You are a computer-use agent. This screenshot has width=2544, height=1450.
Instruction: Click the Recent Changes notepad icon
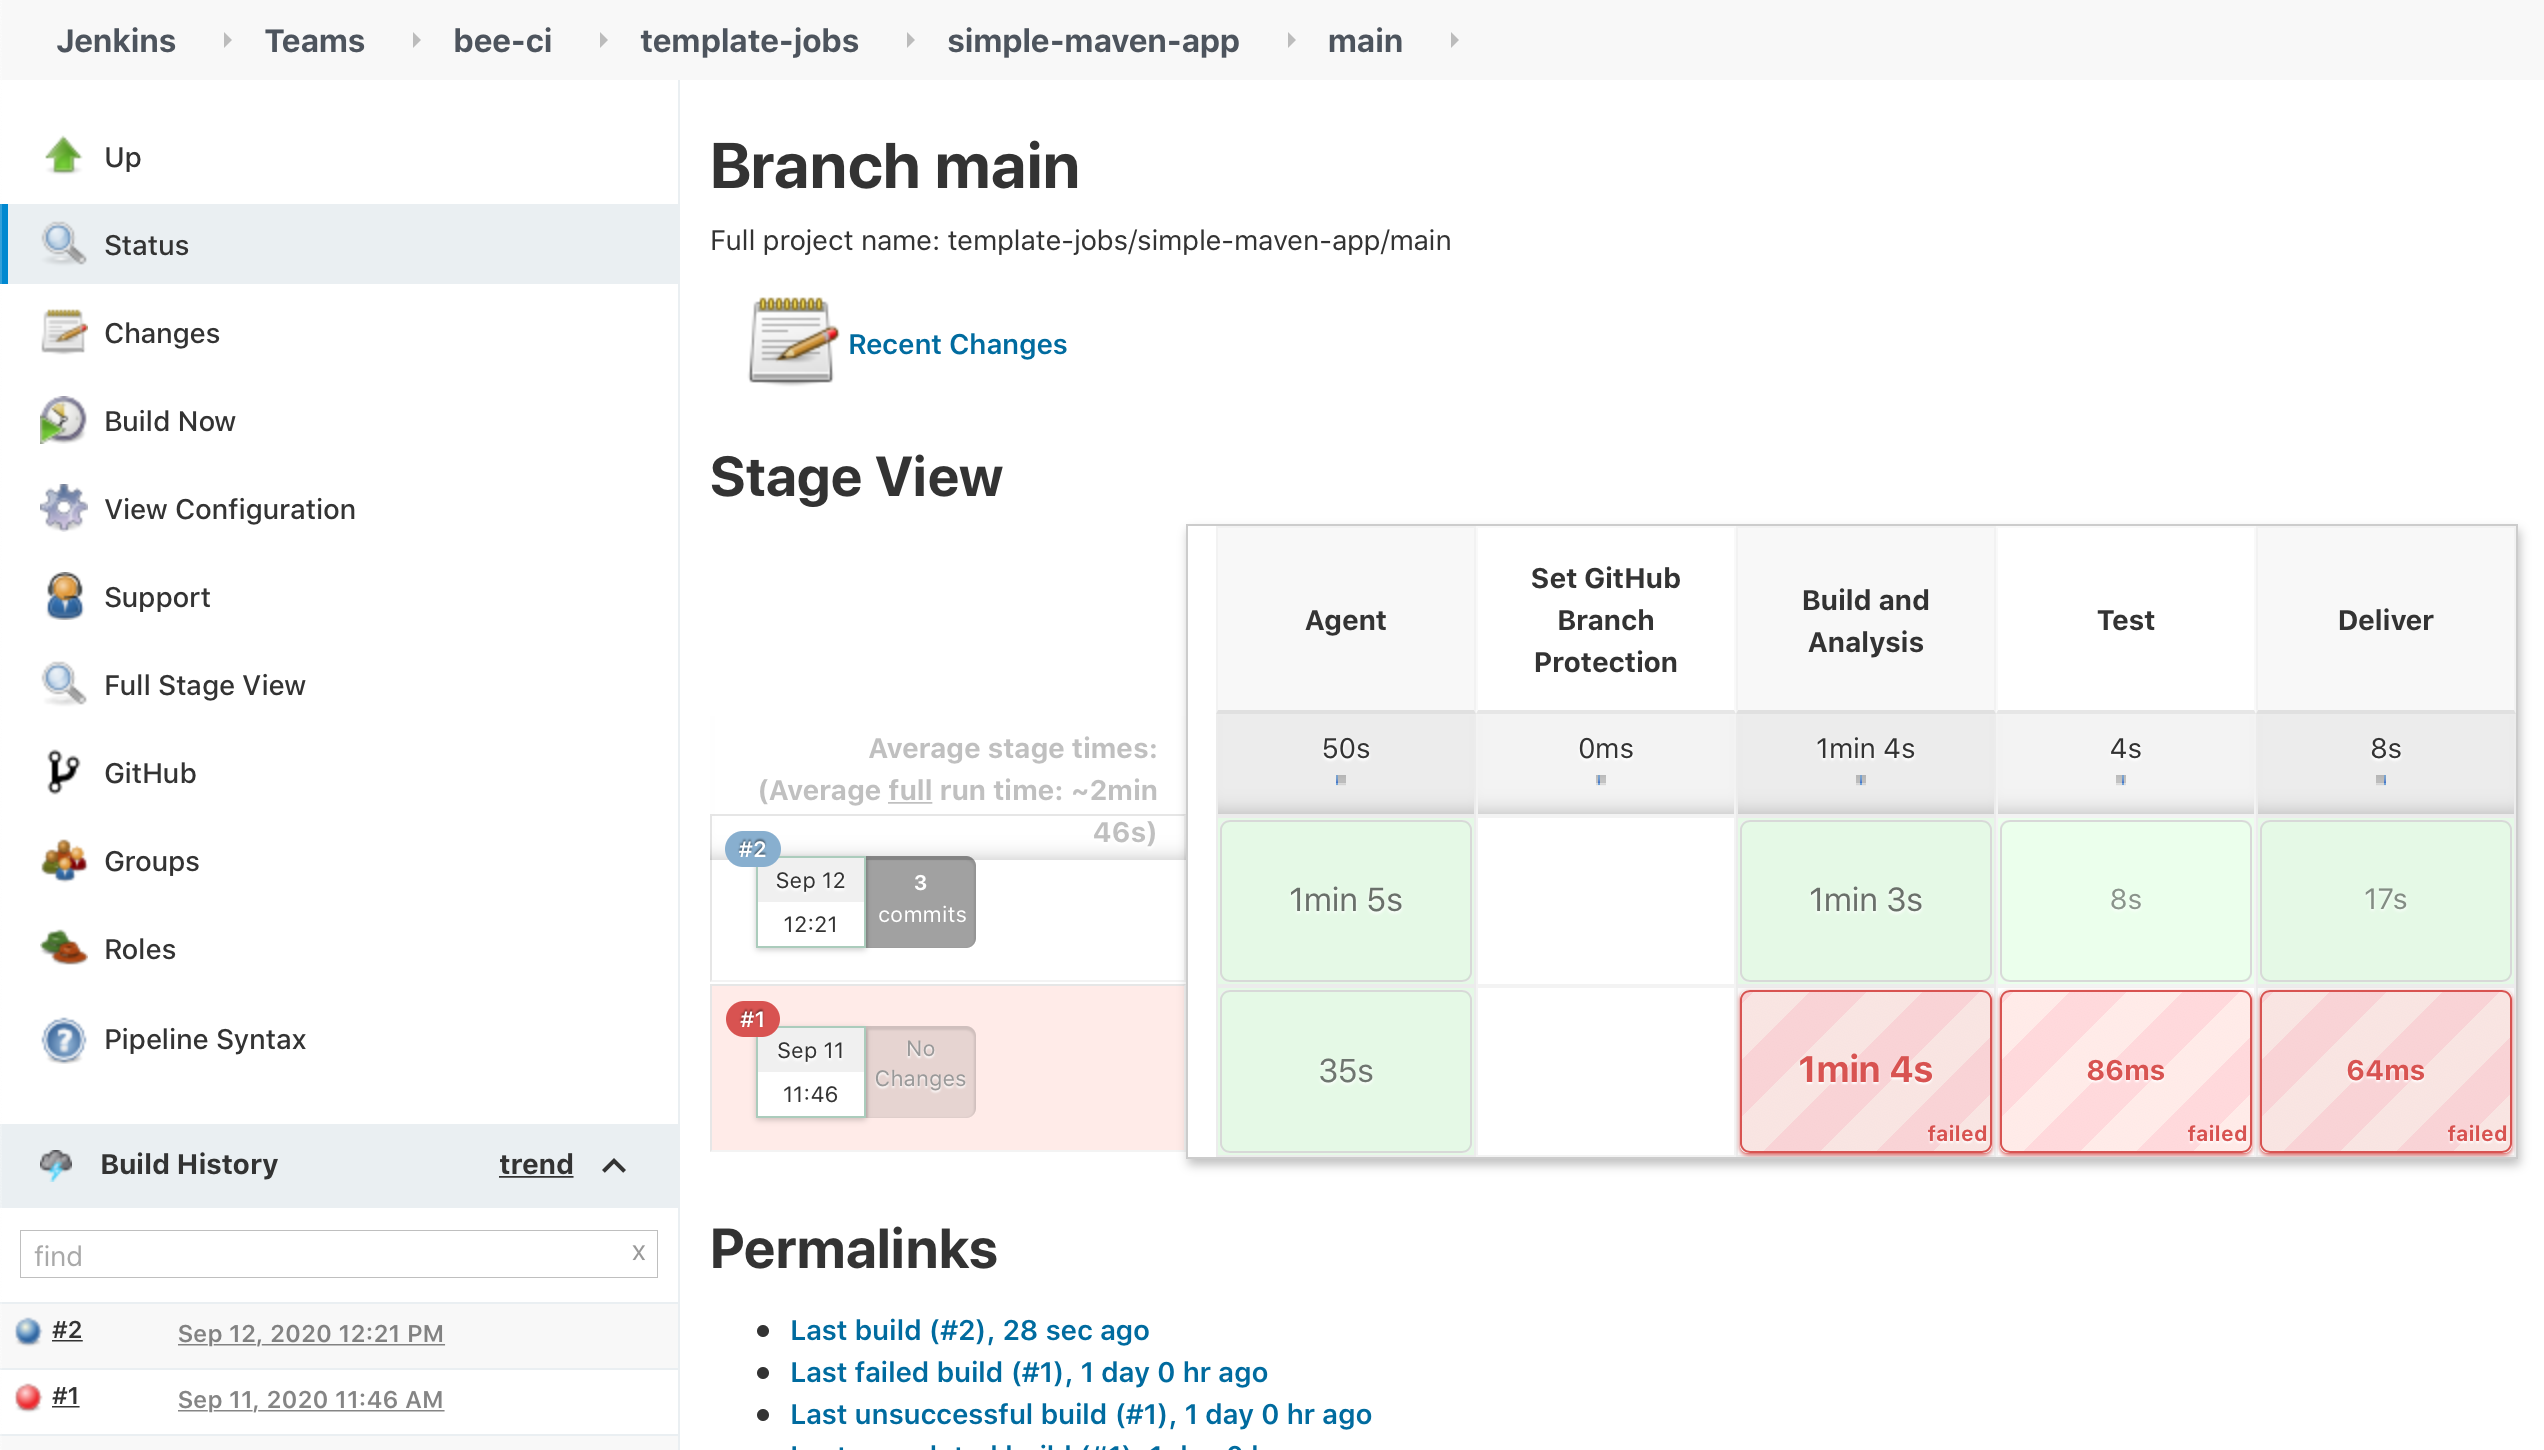tap(791, 342)
